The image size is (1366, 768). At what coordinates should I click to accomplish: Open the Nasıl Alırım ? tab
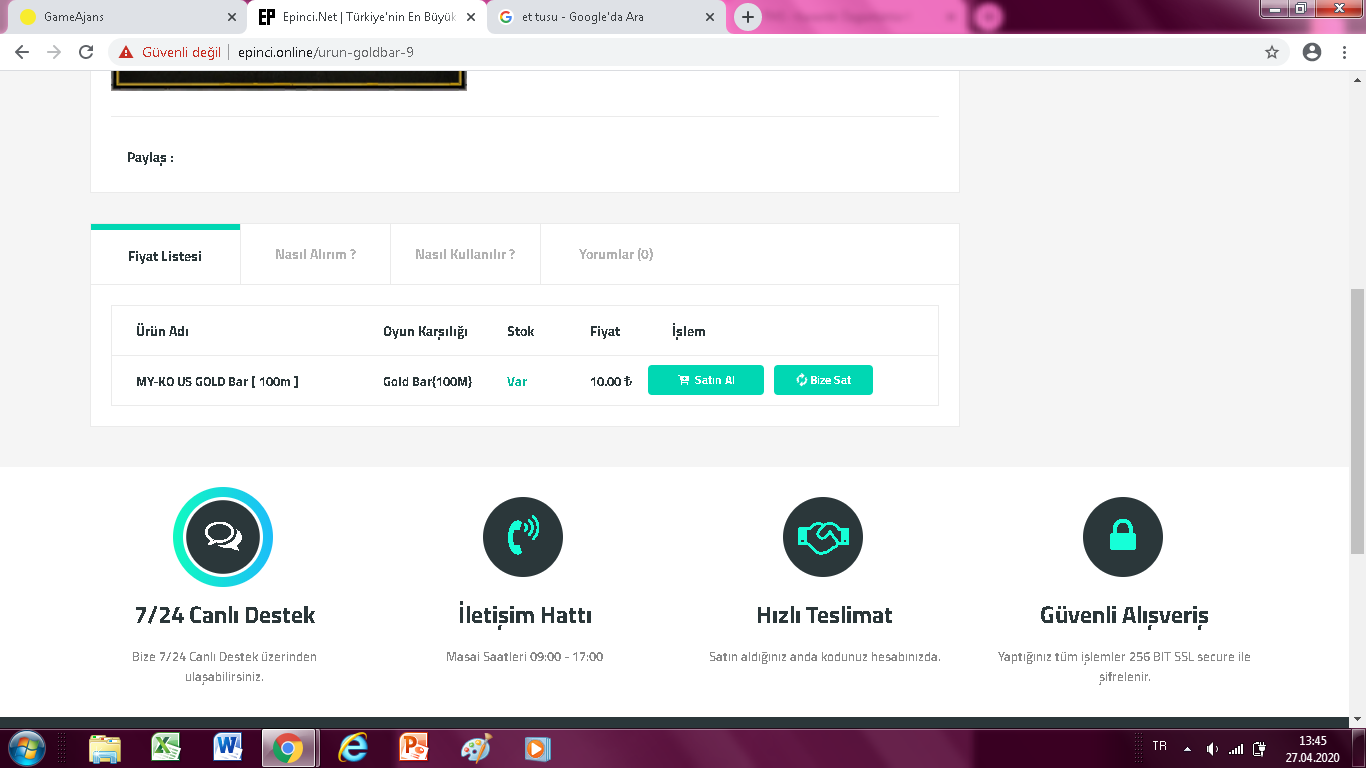[x=316, y=254]
